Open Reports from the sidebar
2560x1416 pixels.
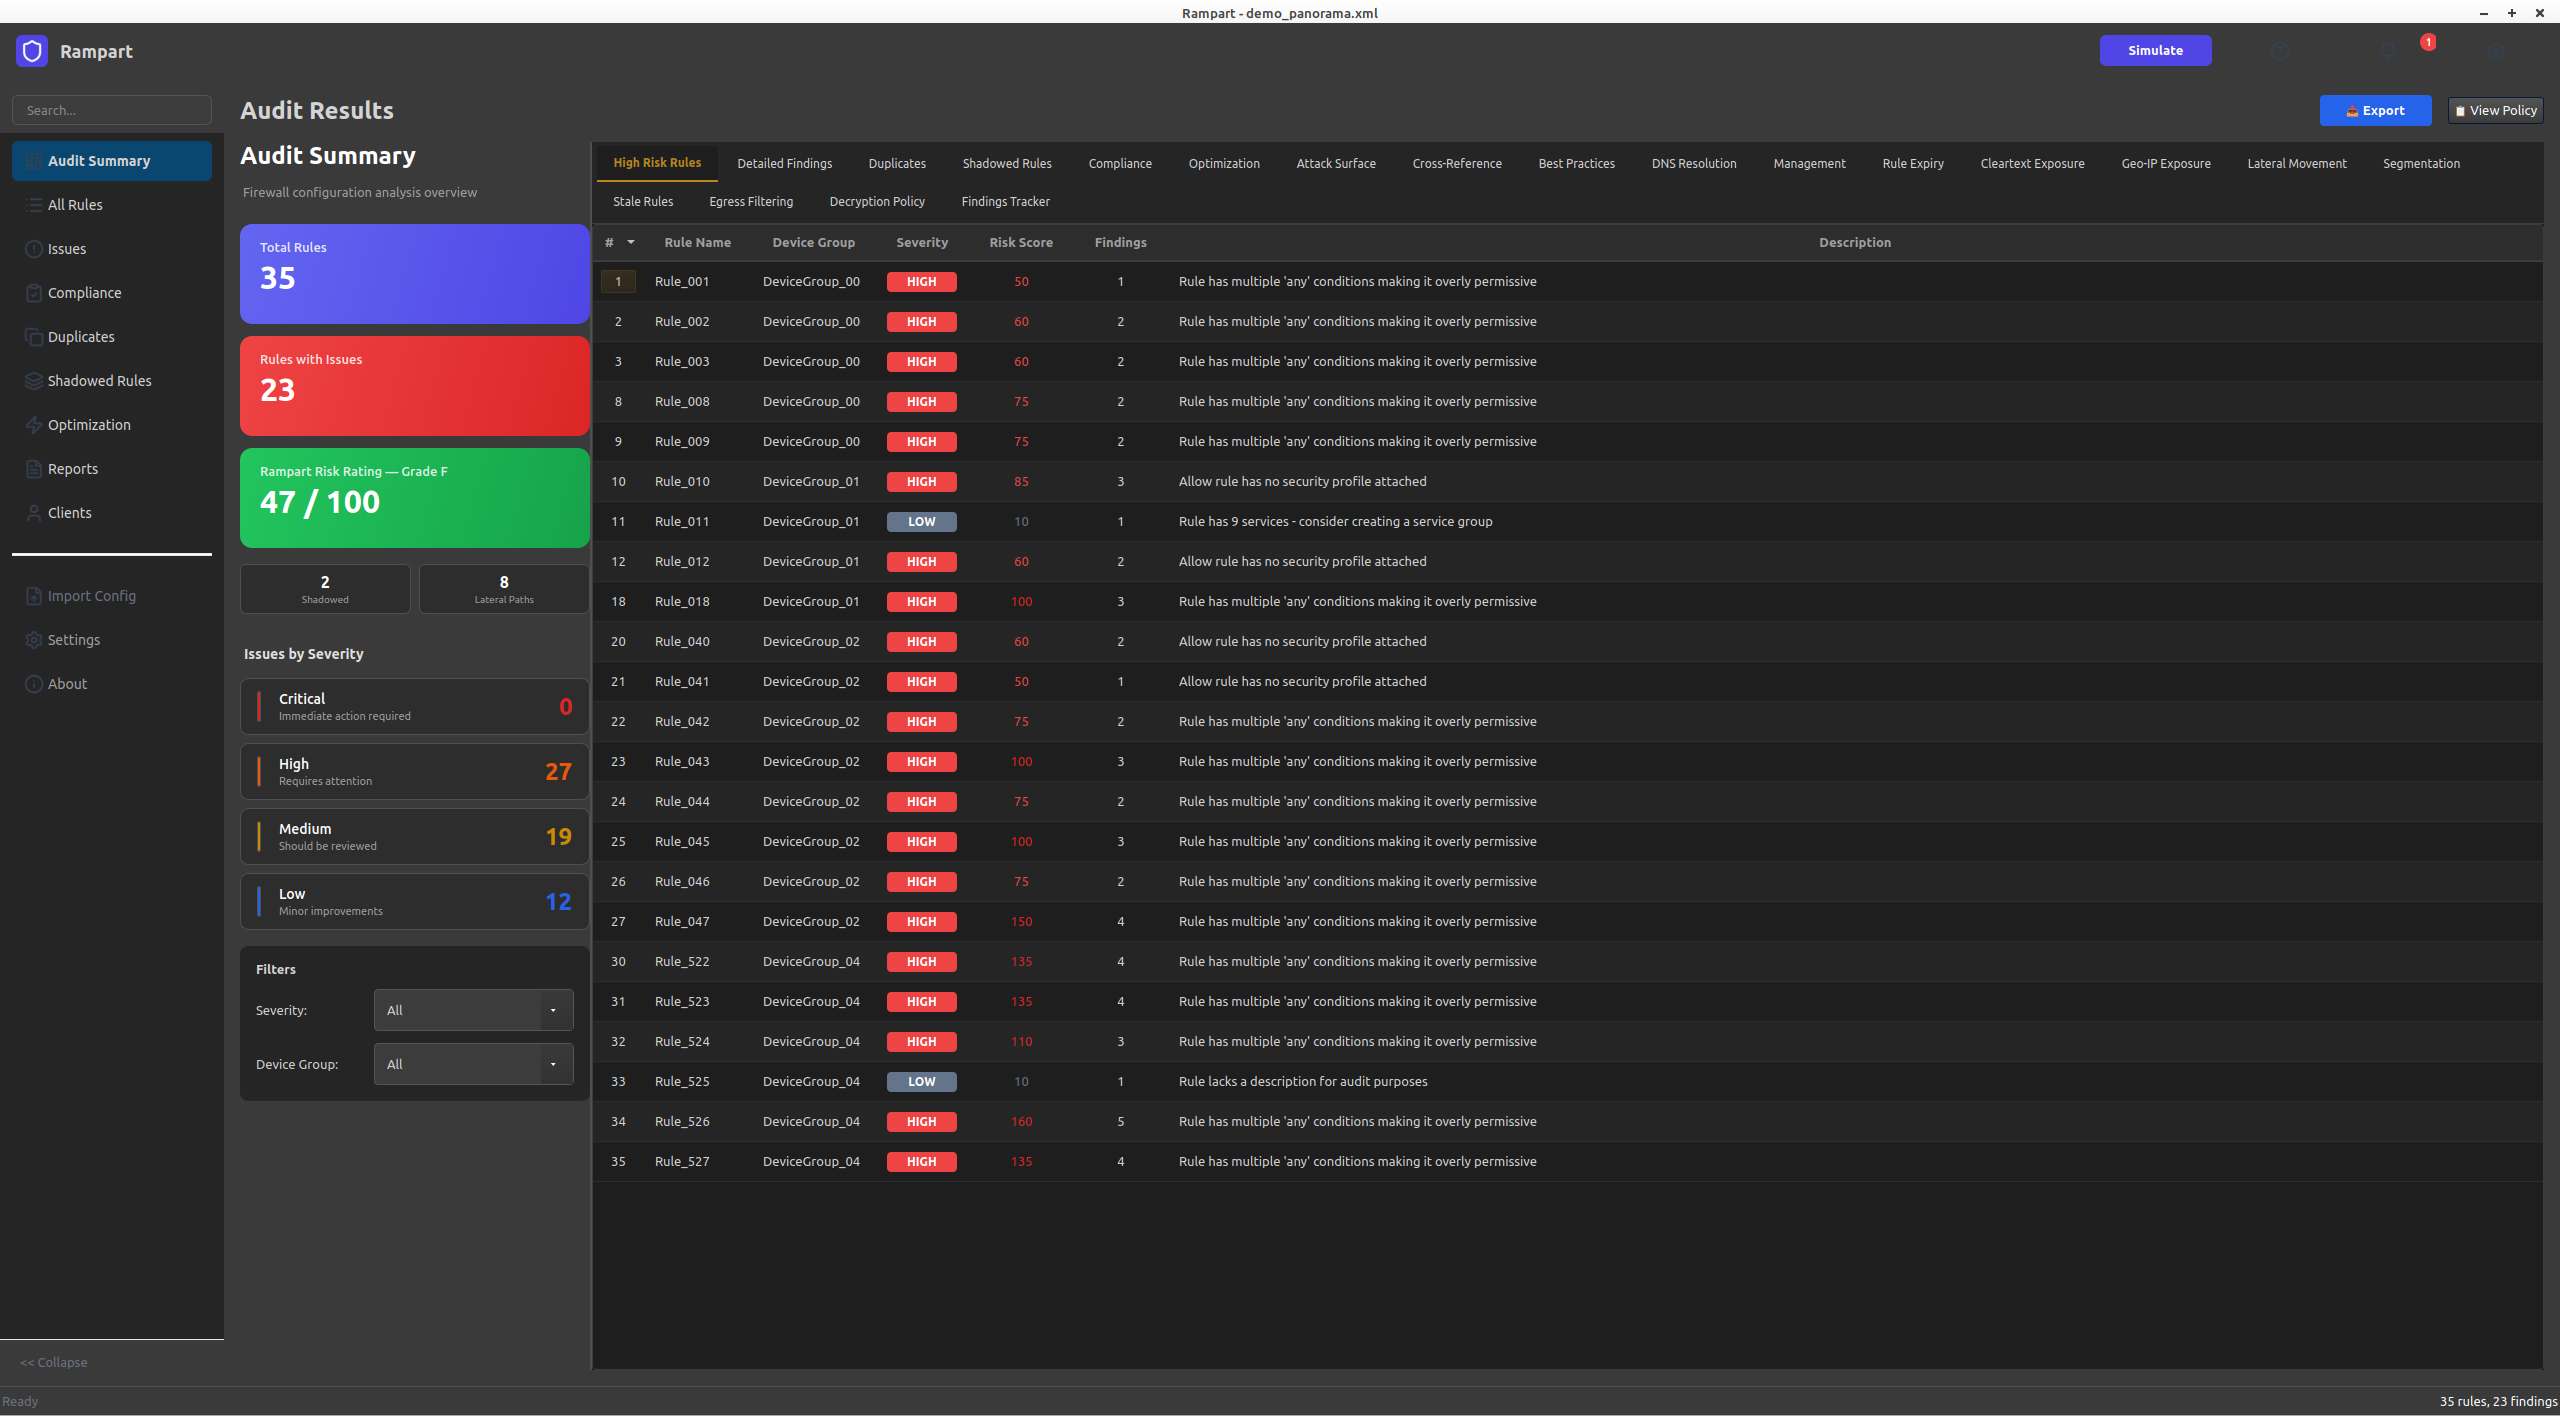72,468
